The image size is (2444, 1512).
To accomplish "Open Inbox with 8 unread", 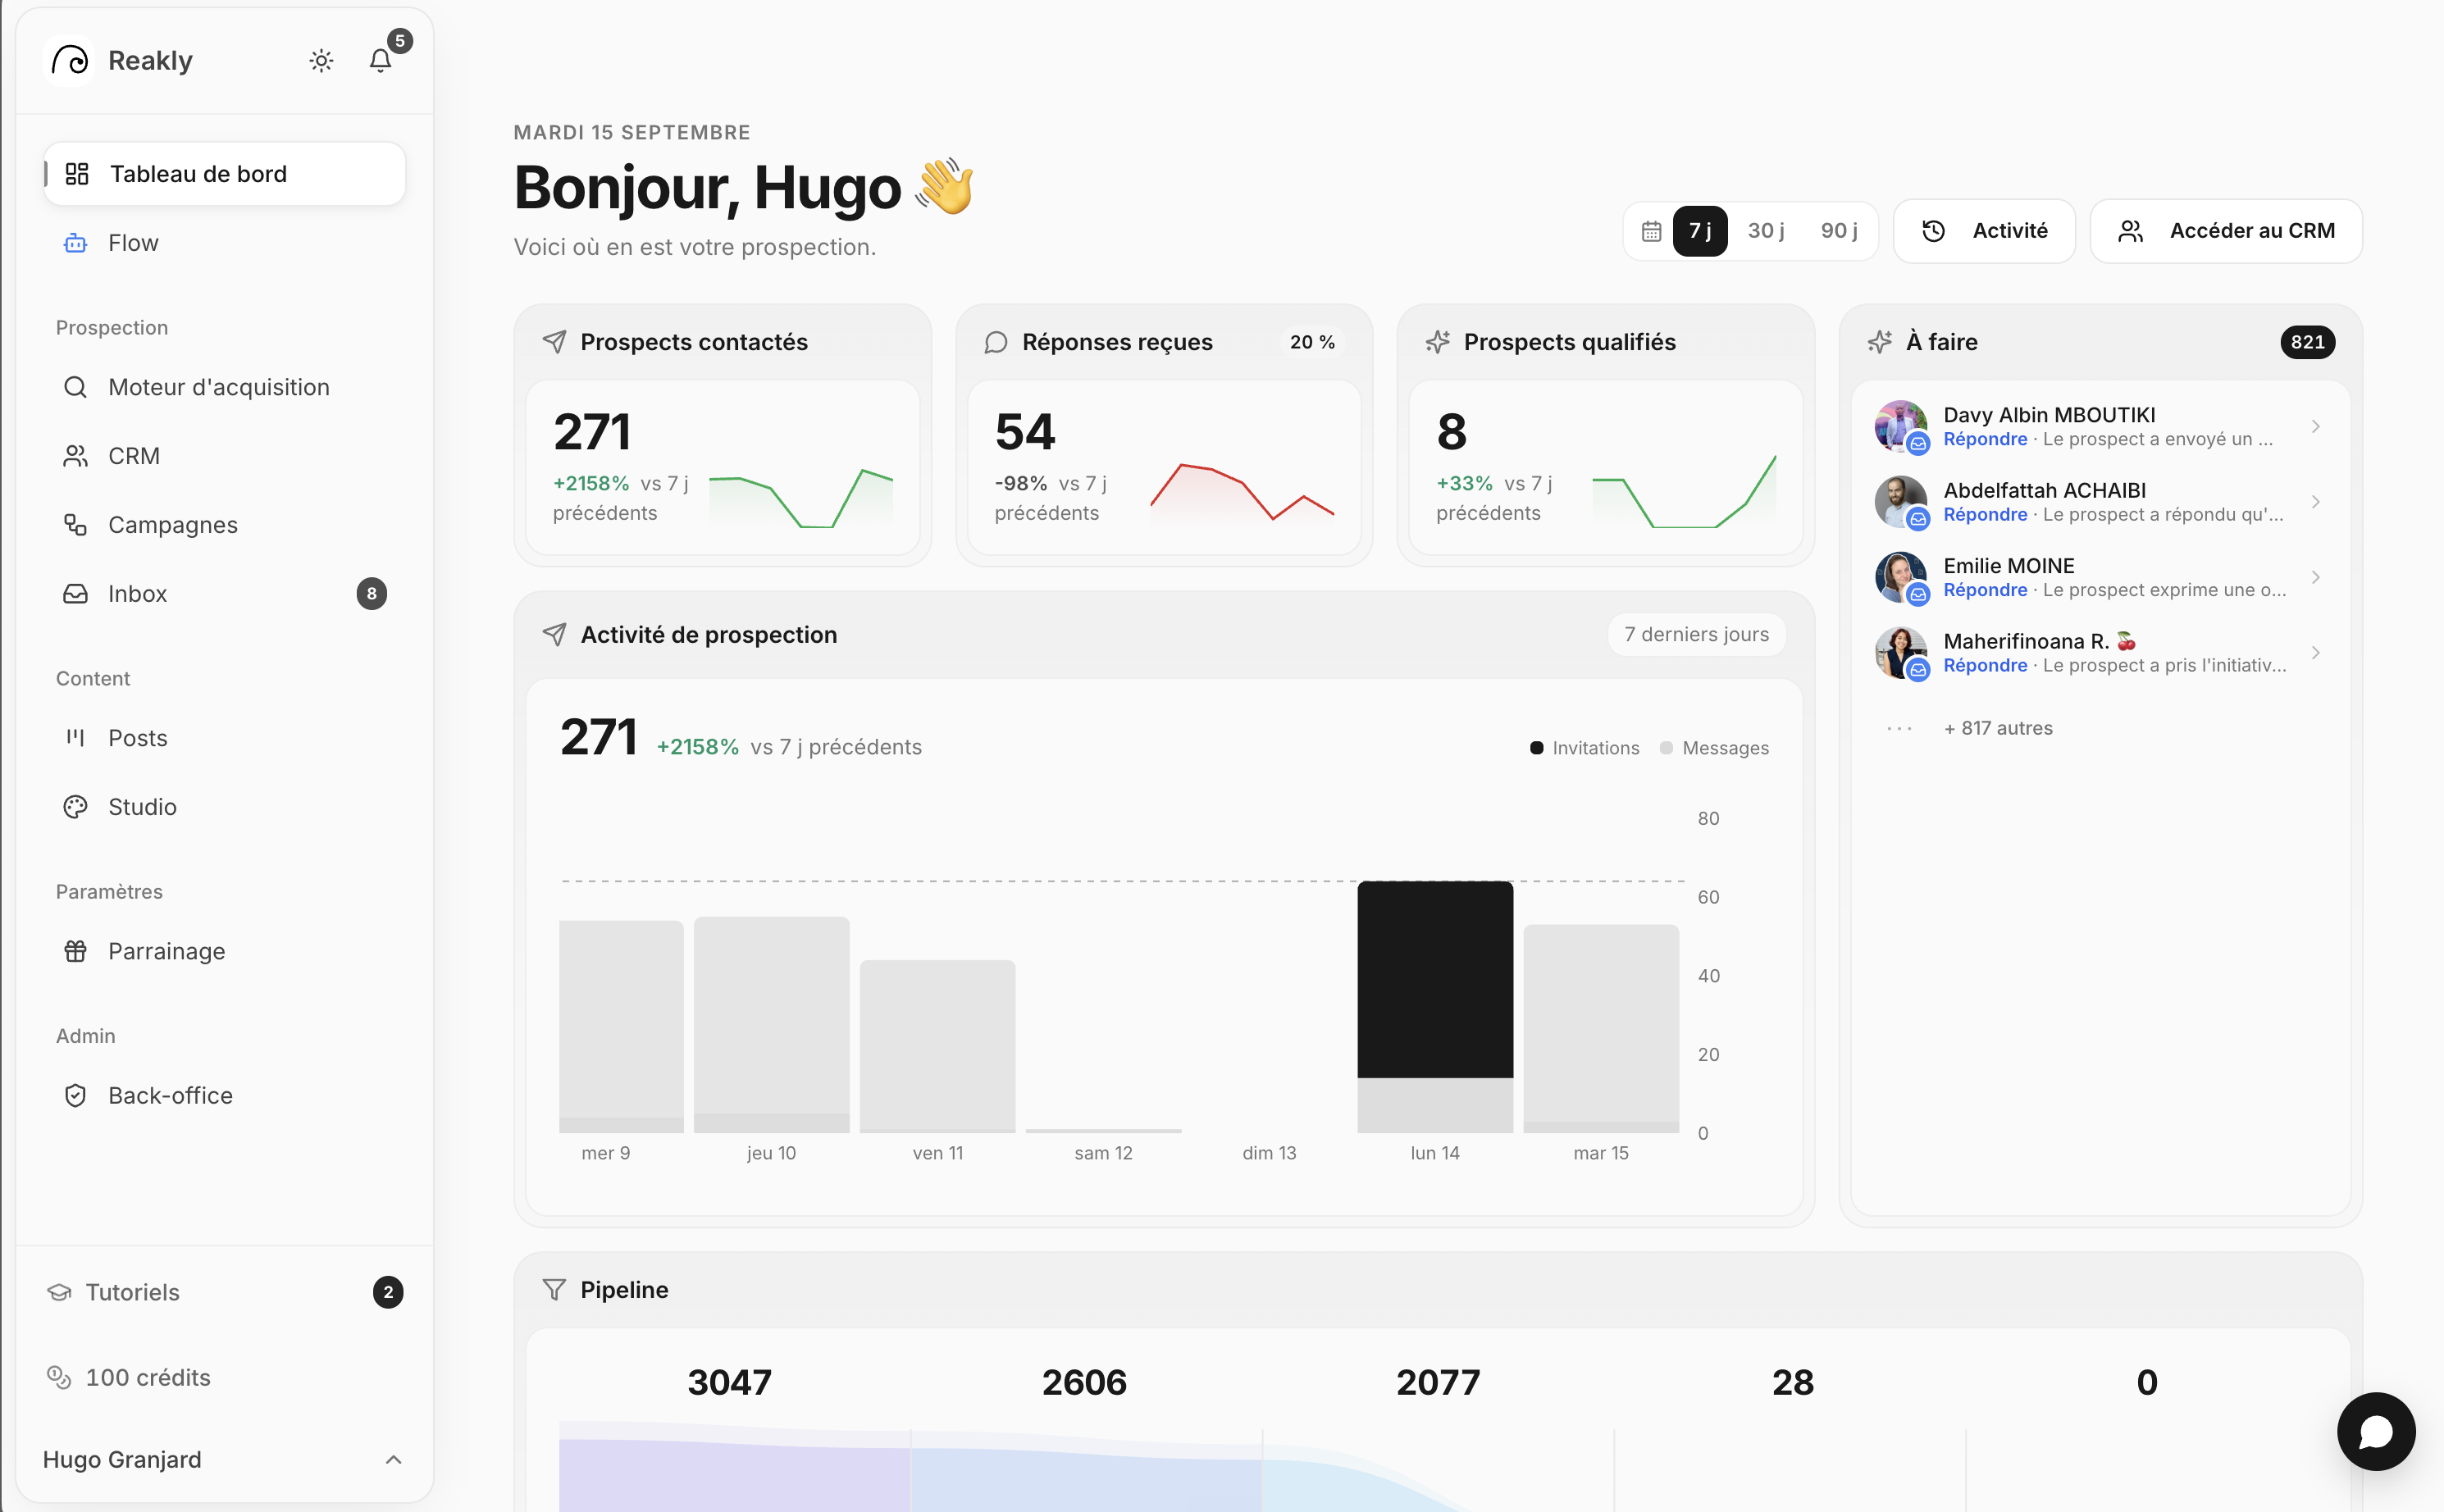I will (x=224, y=594).
